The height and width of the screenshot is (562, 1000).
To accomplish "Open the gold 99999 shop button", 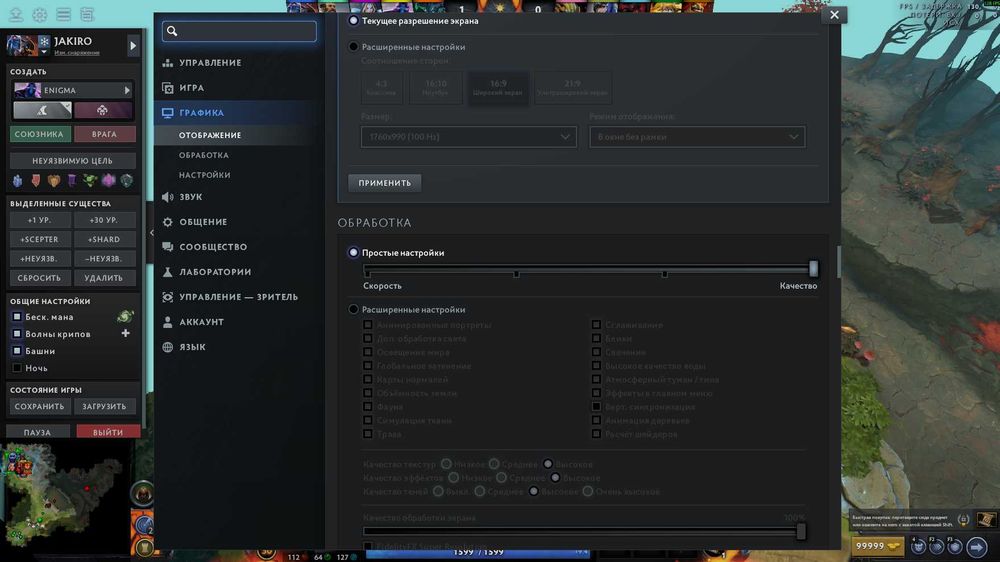I will click(x=878, y=546).
